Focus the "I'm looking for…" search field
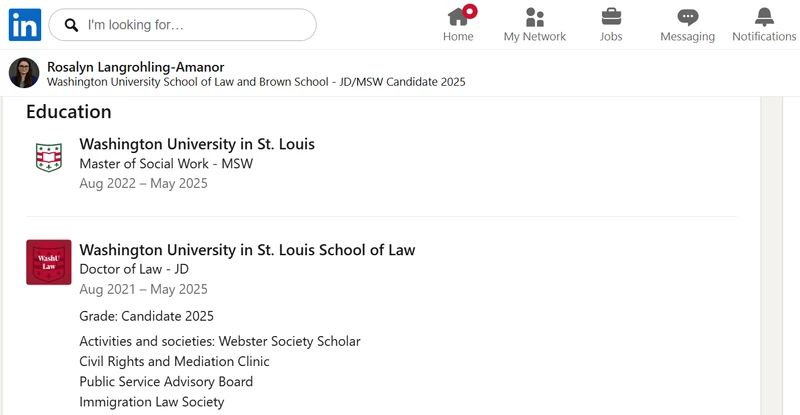Image resolution: width=800 pixels, height=415 pixels. pos(182,25)
